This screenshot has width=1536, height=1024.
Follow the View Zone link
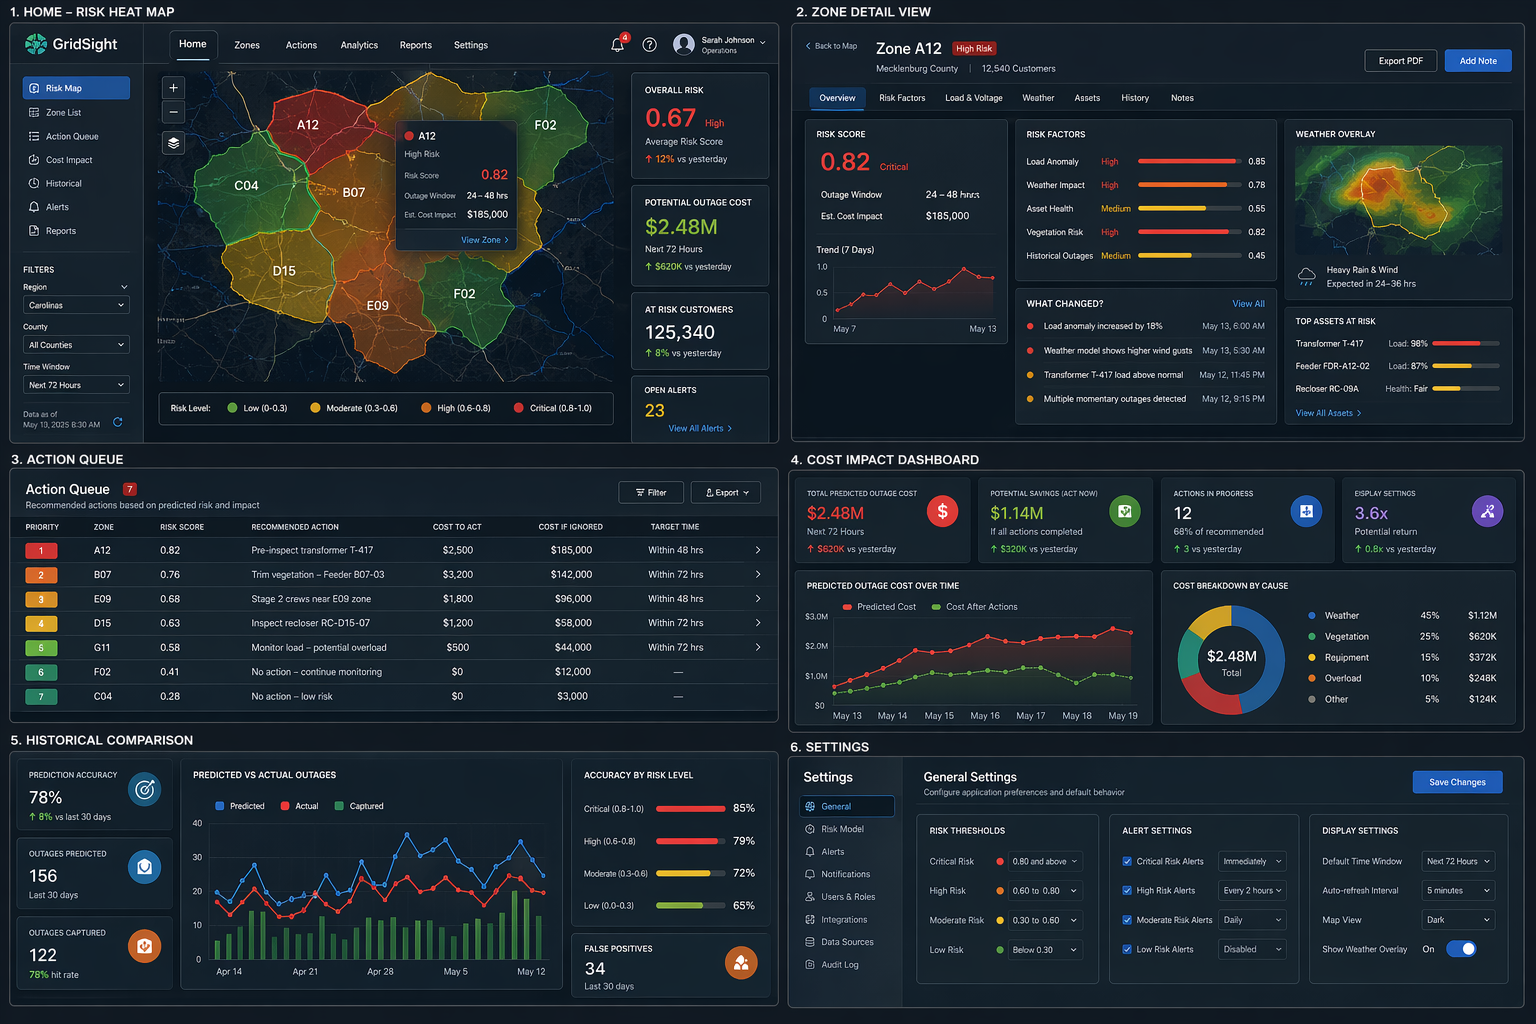[x=485, y=240]
